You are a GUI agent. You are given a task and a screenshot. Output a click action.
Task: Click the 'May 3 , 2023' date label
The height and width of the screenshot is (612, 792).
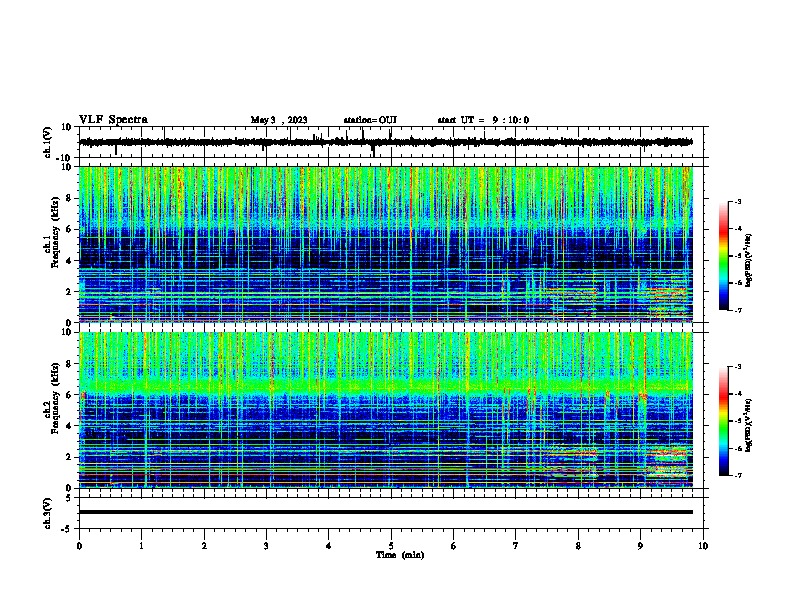pyautogui.click(x=279, y=120)
